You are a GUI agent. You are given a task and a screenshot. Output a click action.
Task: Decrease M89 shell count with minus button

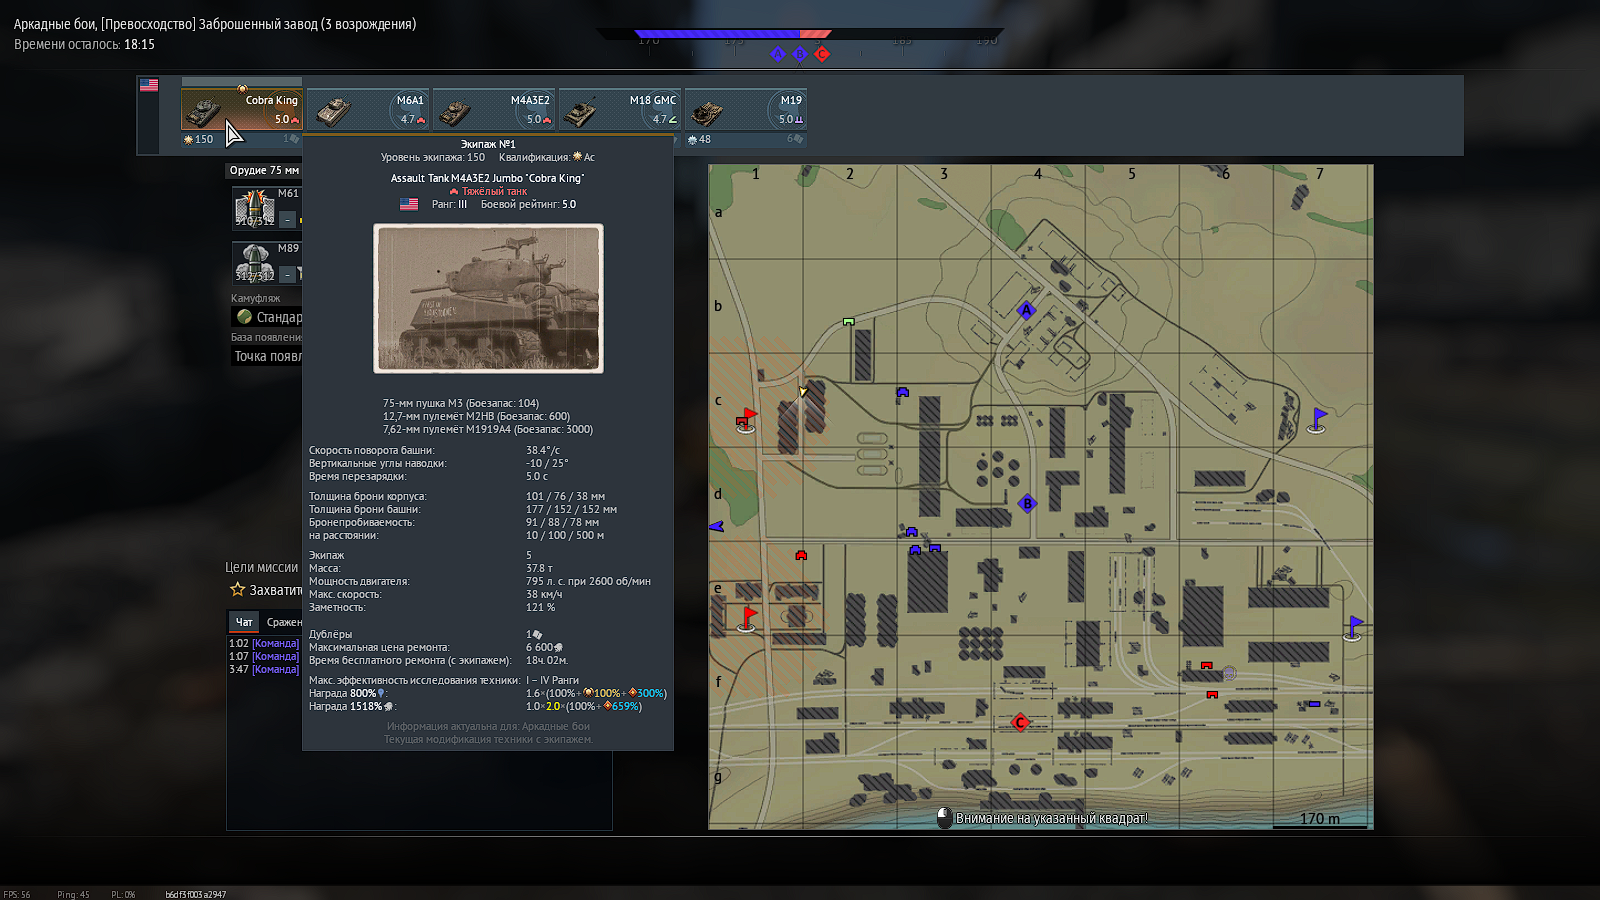pos(288,274)
